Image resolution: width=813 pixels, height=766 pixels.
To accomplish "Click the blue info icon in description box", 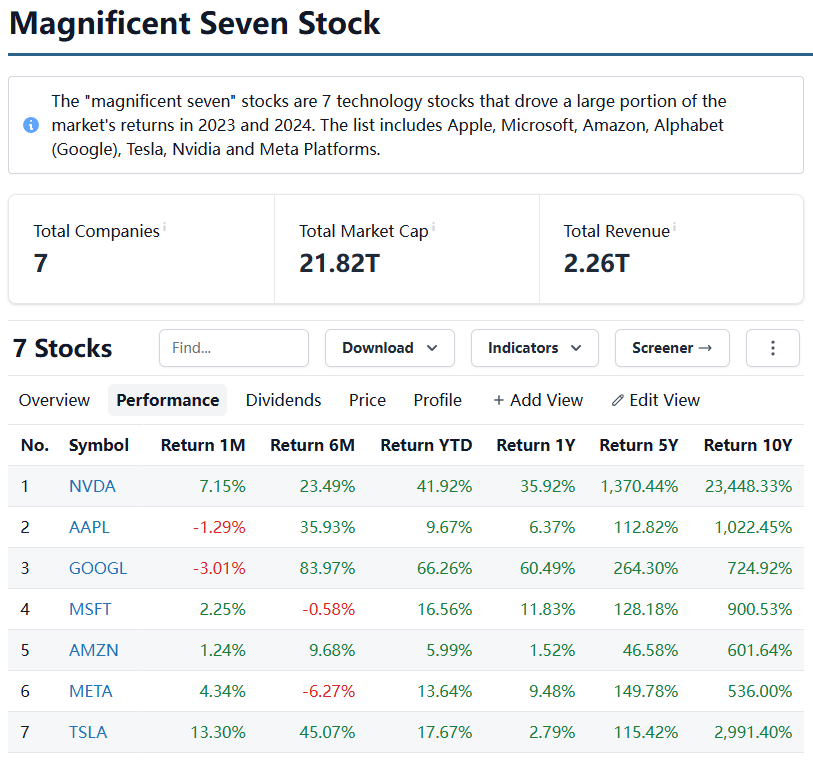I will click(x=31, y=125).
